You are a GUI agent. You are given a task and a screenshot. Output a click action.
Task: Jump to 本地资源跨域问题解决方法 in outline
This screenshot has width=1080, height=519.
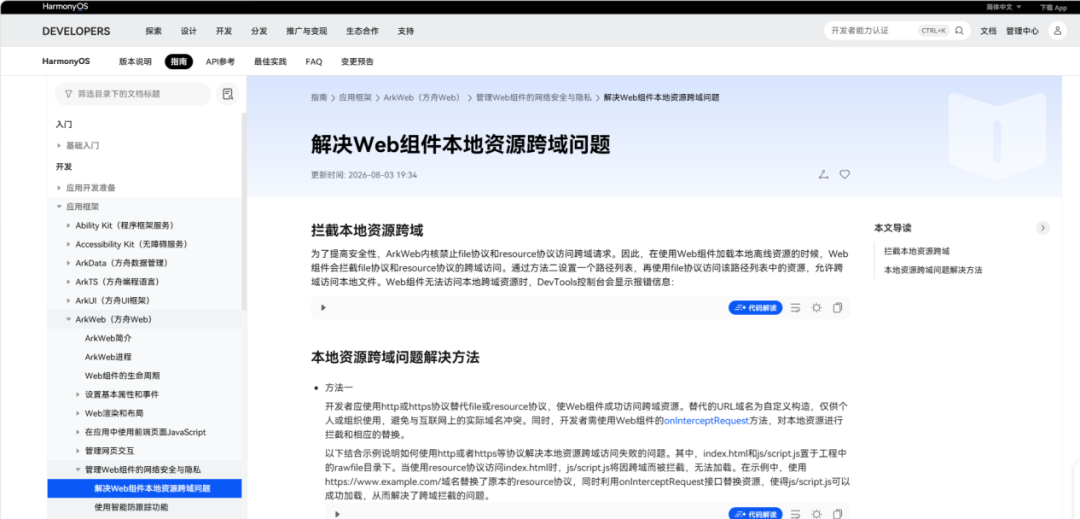pyautogui.click(x=933, y=270)
